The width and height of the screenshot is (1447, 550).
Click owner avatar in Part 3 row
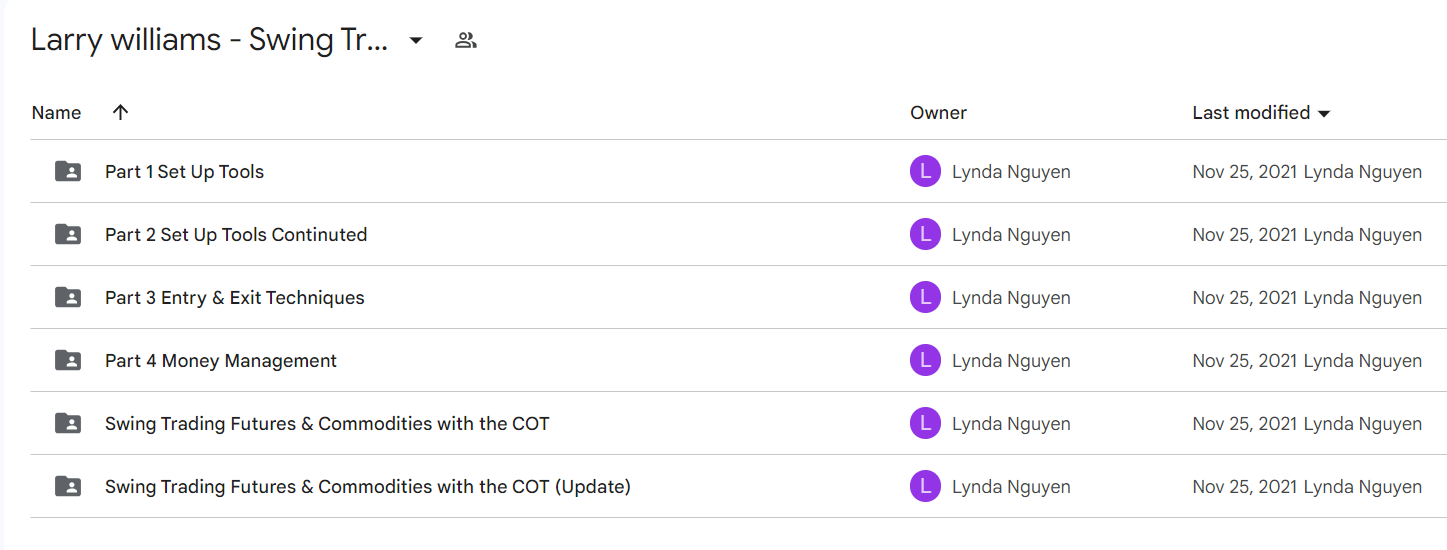[925, 298]
